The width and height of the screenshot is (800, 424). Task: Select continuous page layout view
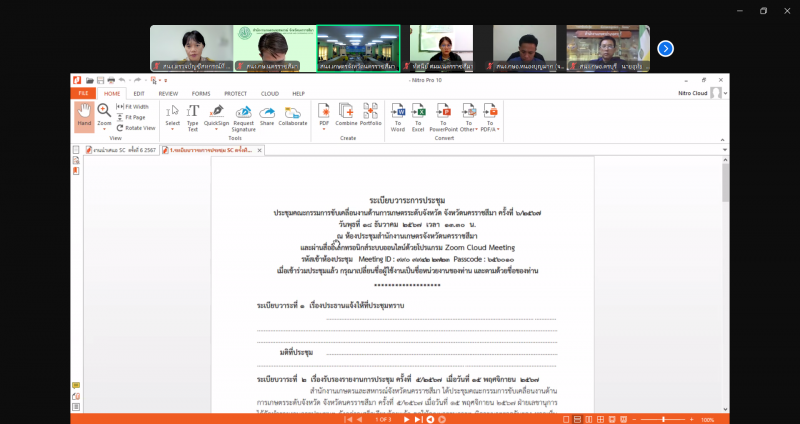(x=578, y=419)
